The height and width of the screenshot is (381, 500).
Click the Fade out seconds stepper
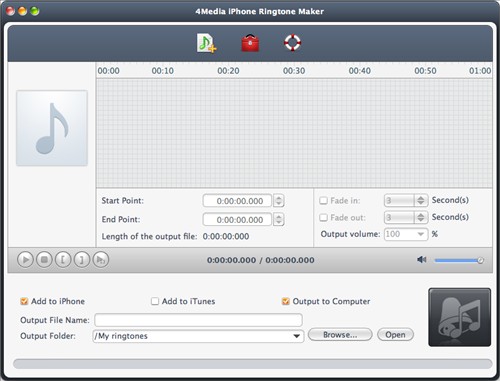point(421,217)
